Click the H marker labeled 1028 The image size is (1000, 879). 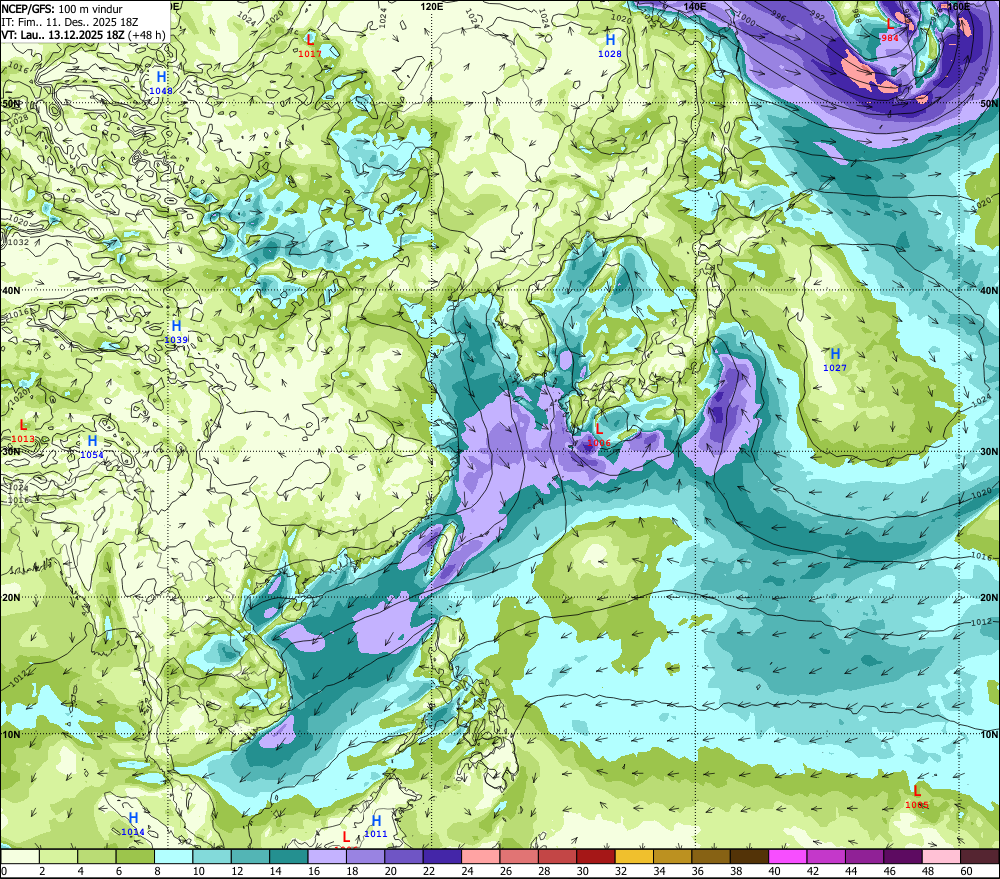610,40
